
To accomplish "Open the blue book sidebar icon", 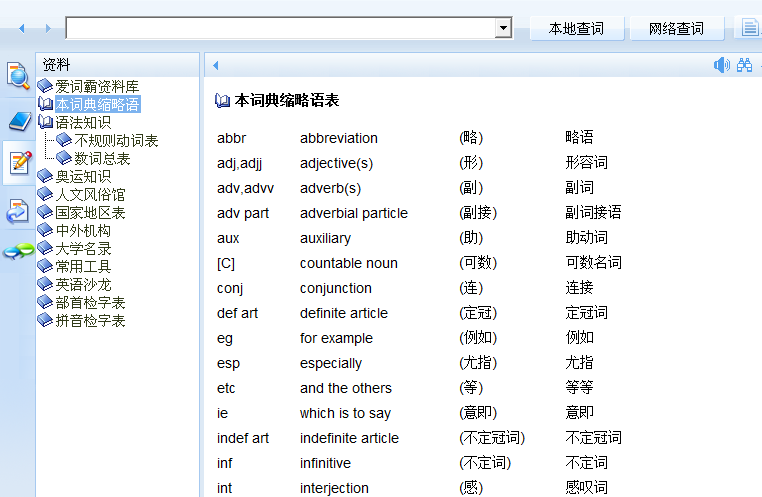I will pos(18,121).
